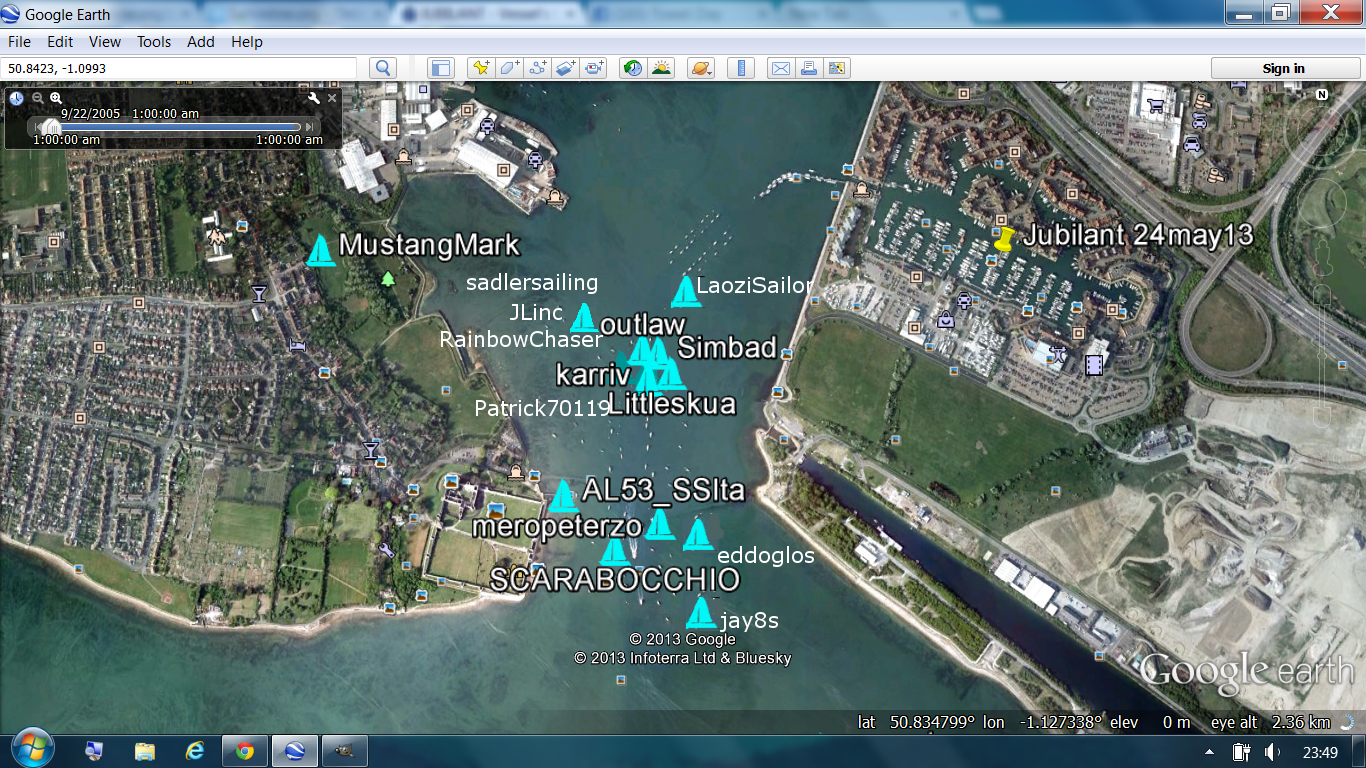Open Internet Explorer from taskbar

coord(195,751)
